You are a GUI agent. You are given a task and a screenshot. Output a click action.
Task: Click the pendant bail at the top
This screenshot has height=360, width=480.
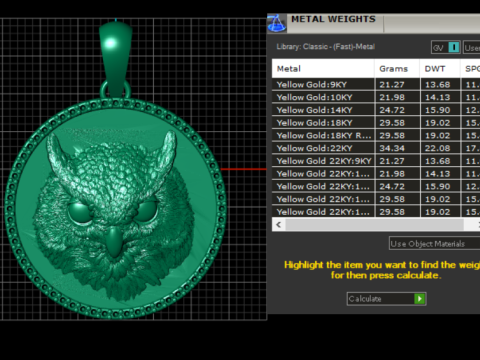[116, 60]
